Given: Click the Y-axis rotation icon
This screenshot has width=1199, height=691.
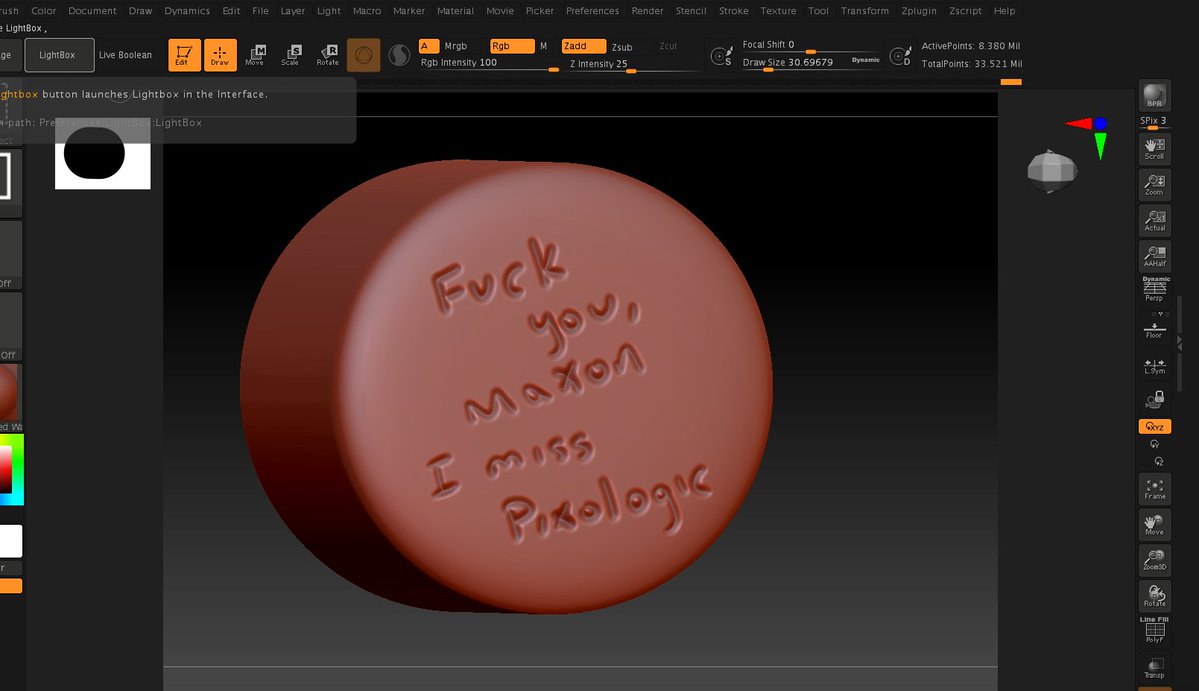Looking at the screenshot, I should (x=1155, y=444).
